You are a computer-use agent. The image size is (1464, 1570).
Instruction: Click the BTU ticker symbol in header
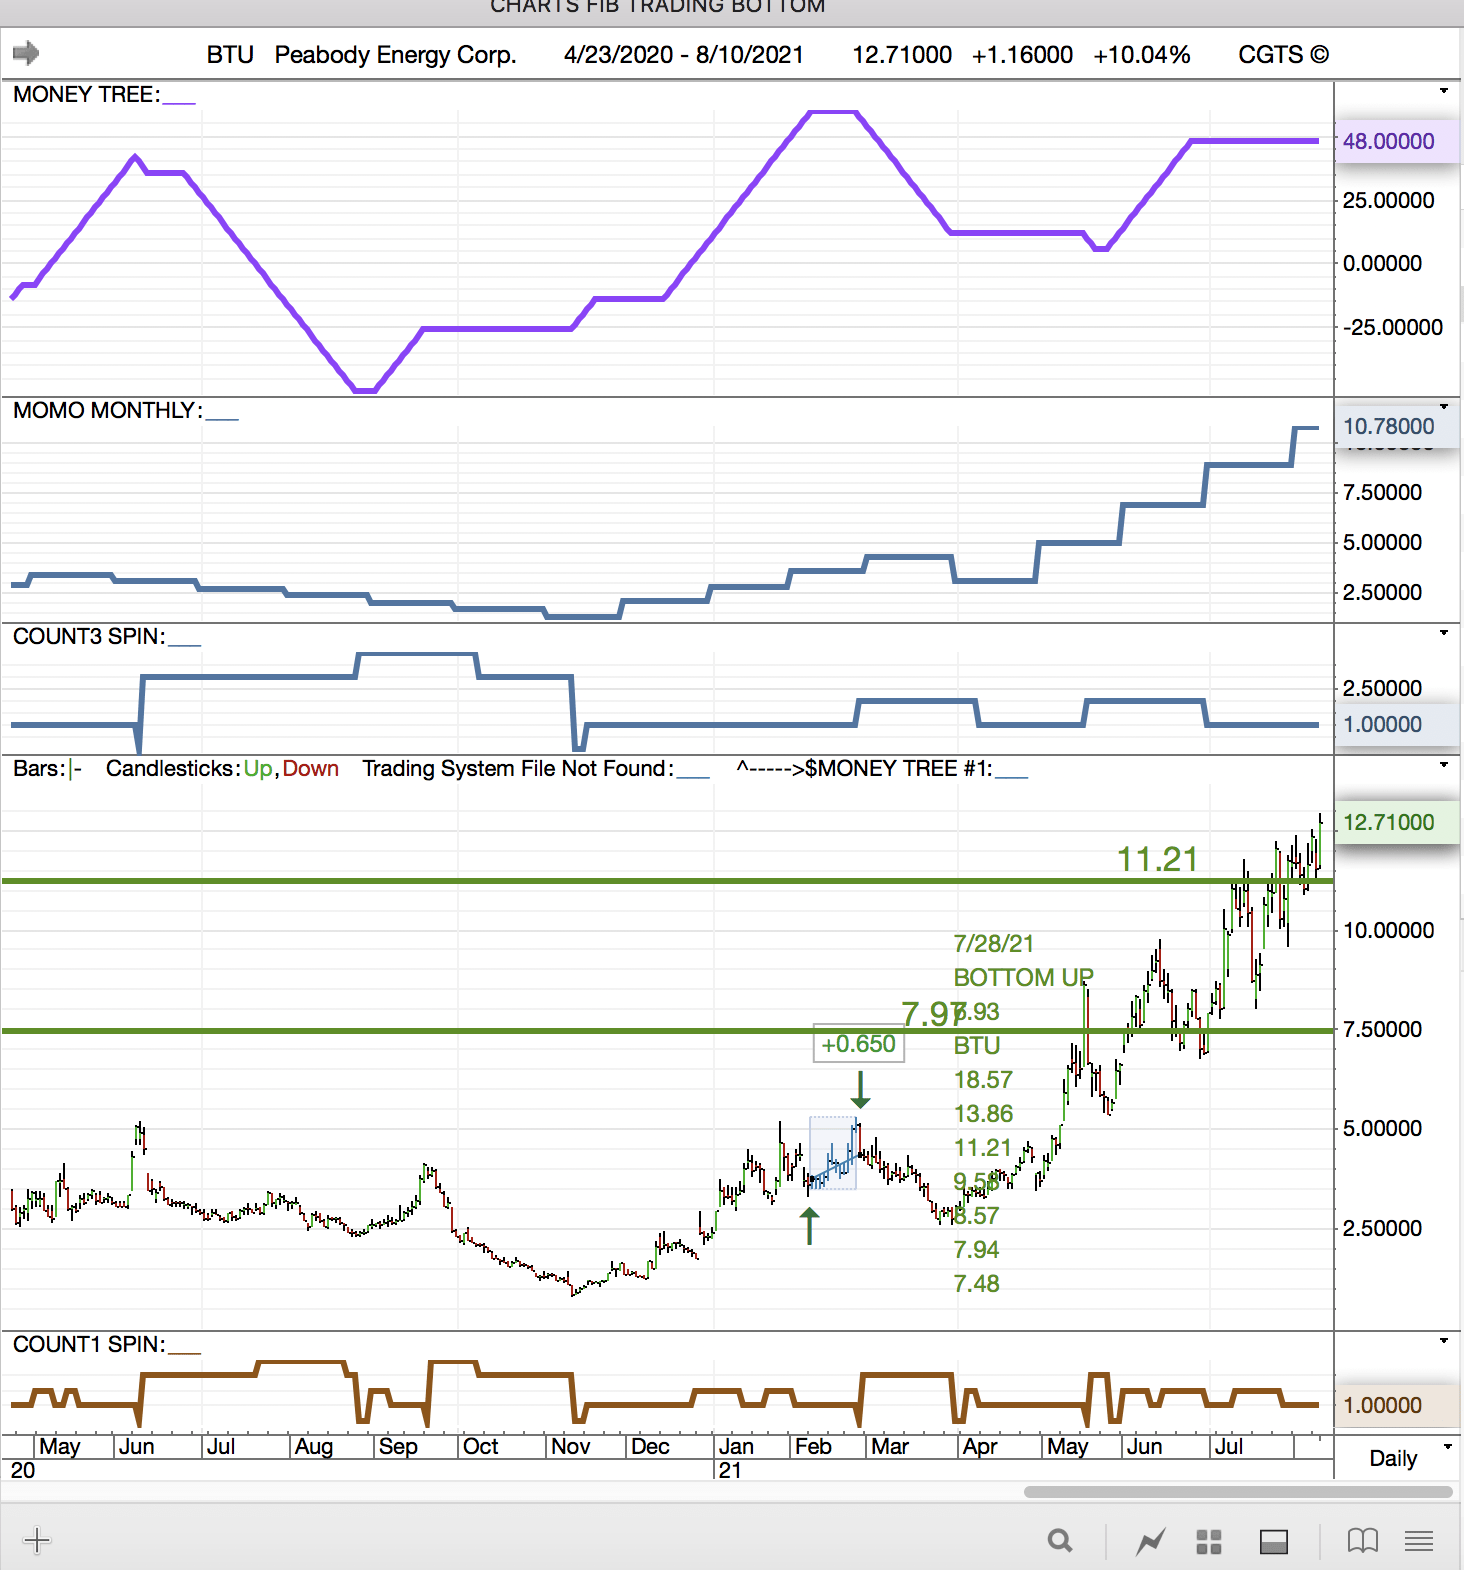click(230, 54)
